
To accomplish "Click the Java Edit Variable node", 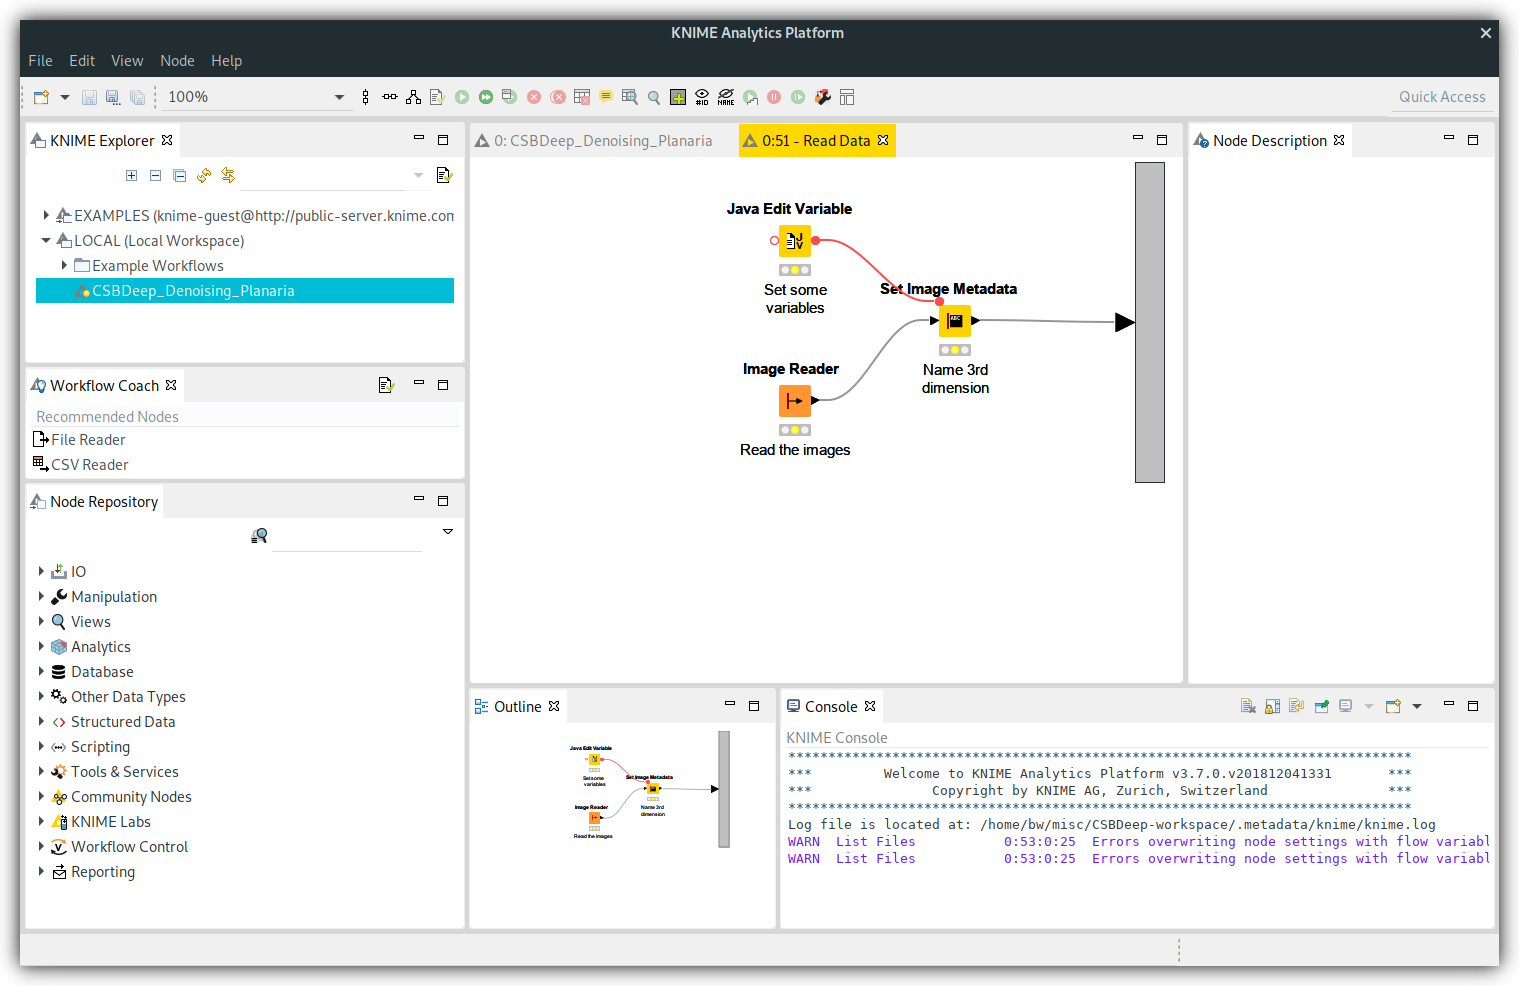I will coord(795,241).
